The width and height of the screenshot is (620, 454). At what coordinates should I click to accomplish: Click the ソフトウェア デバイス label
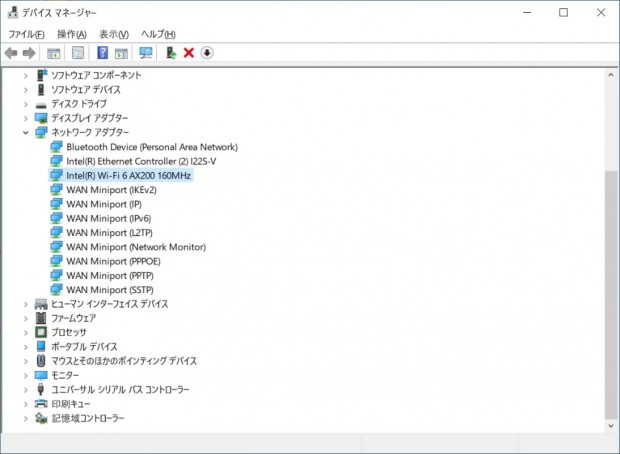pos(86,90)
